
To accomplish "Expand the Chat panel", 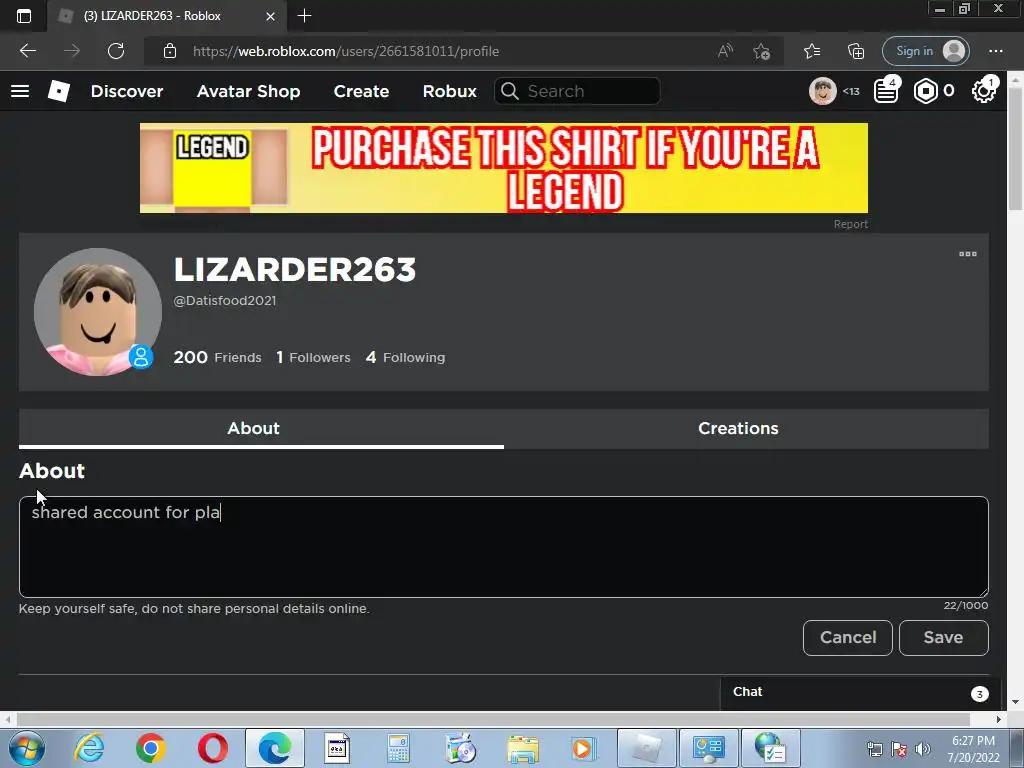I will [859, 692].
